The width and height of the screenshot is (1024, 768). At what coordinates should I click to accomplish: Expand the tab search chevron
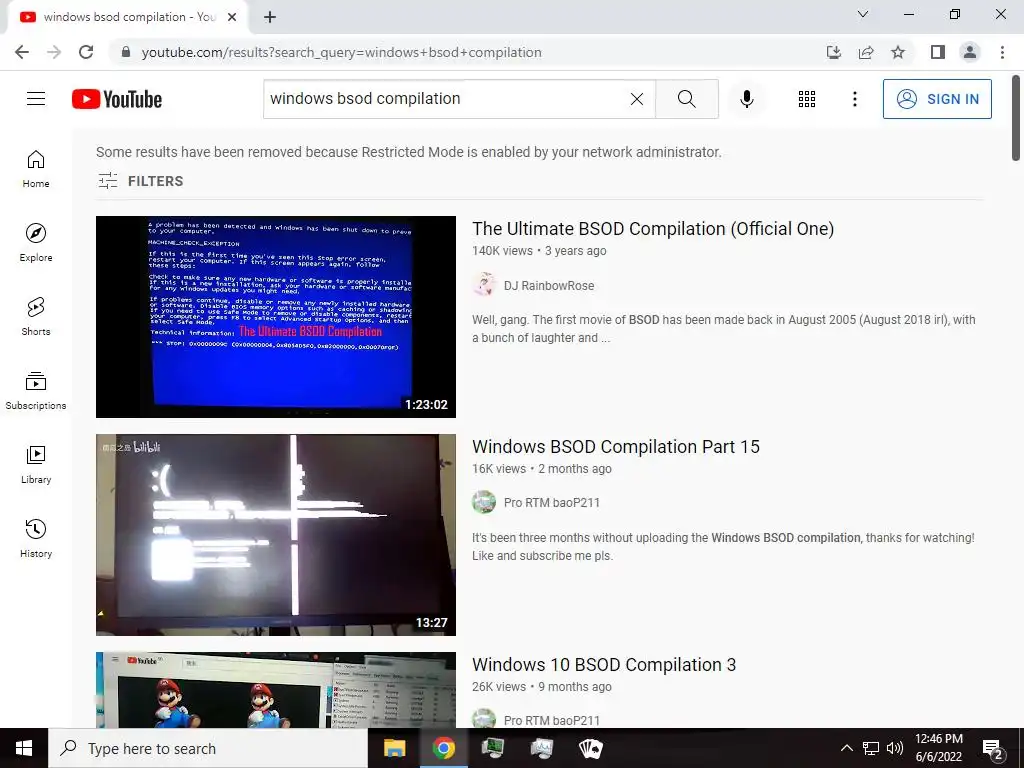tap(863, 14)
